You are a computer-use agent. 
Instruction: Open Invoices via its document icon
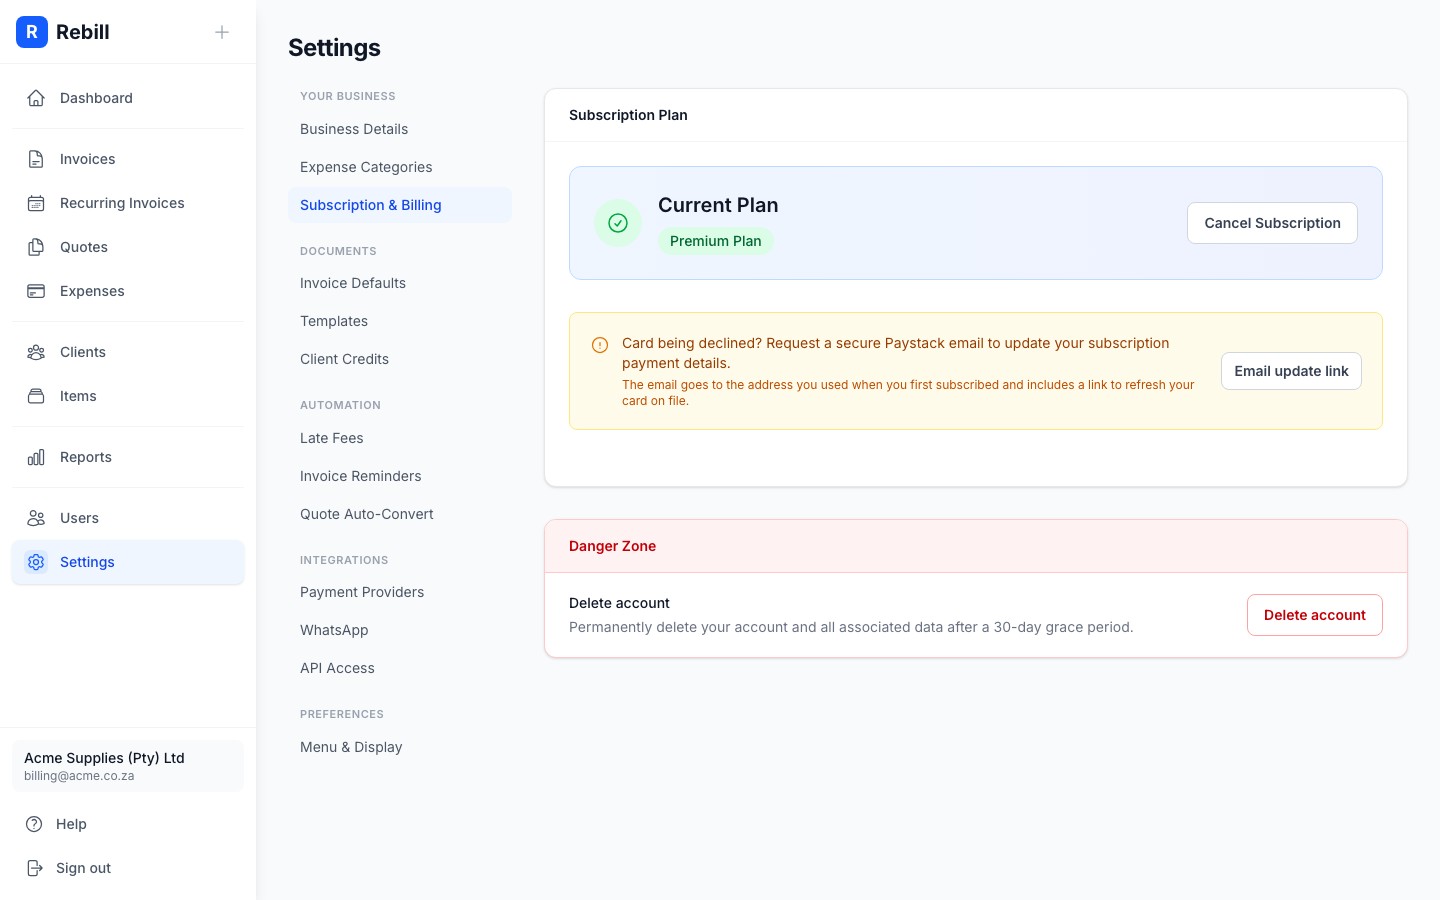[x=36, y=159]
